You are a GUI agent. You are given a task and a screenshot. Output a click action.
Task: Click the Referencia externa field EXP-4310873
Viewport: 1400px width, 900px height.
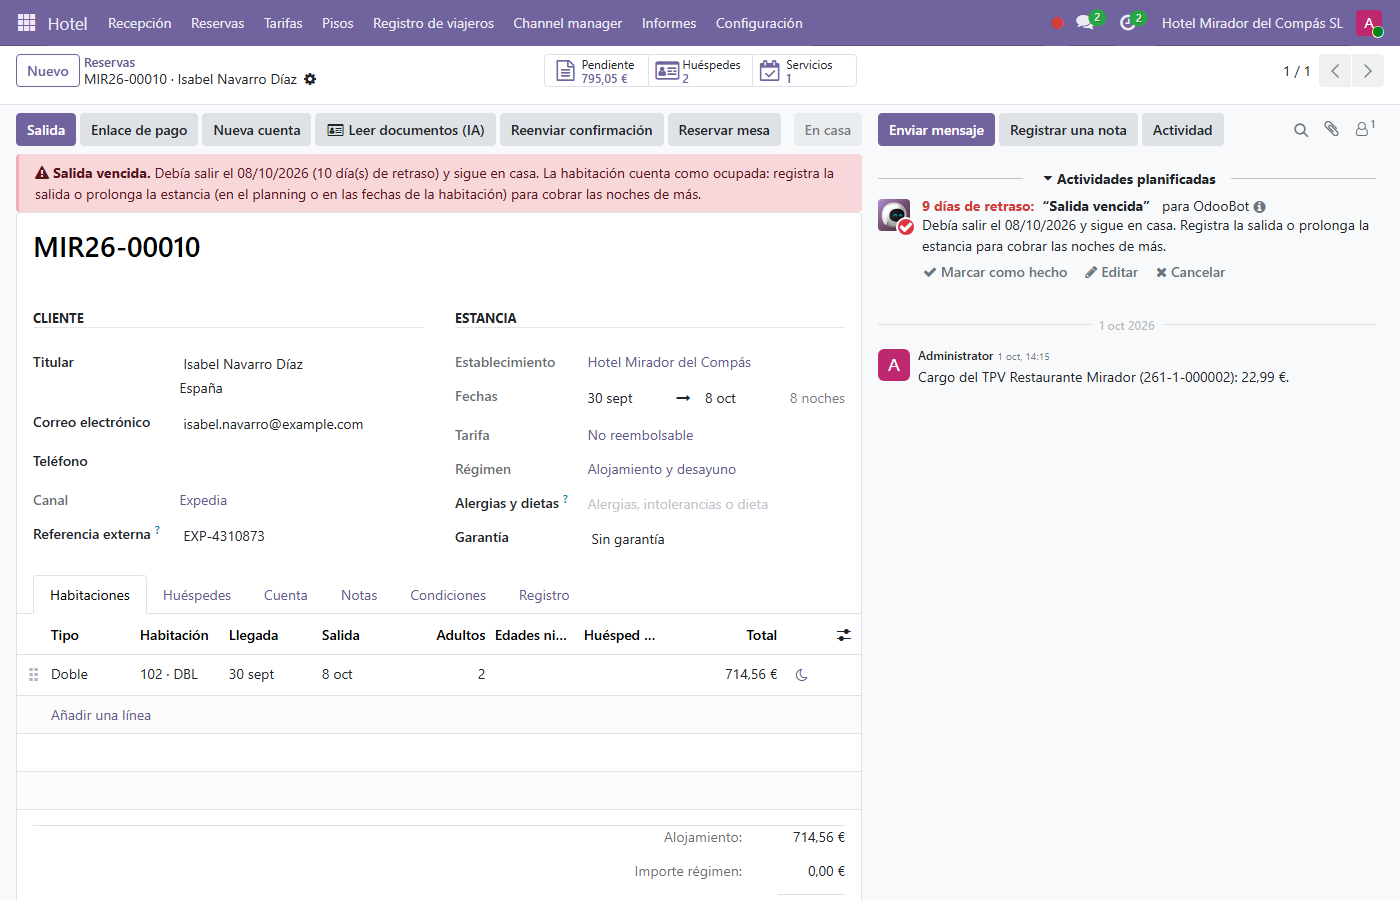(x=300, y=536)
